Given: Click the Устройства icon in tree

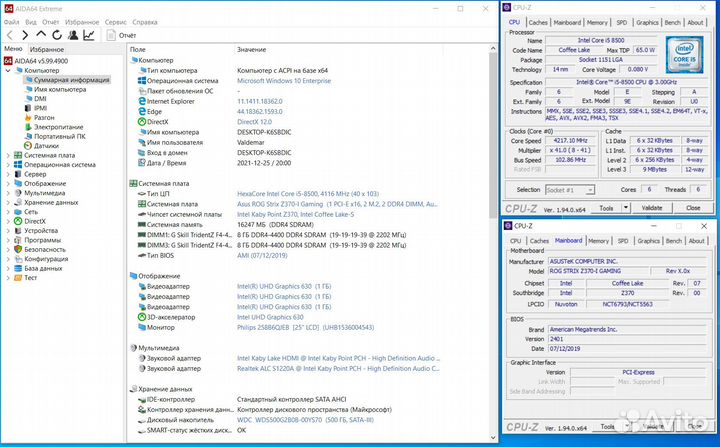Looking at the screenshot, I should pyautogui.click(x=18, y=231).
